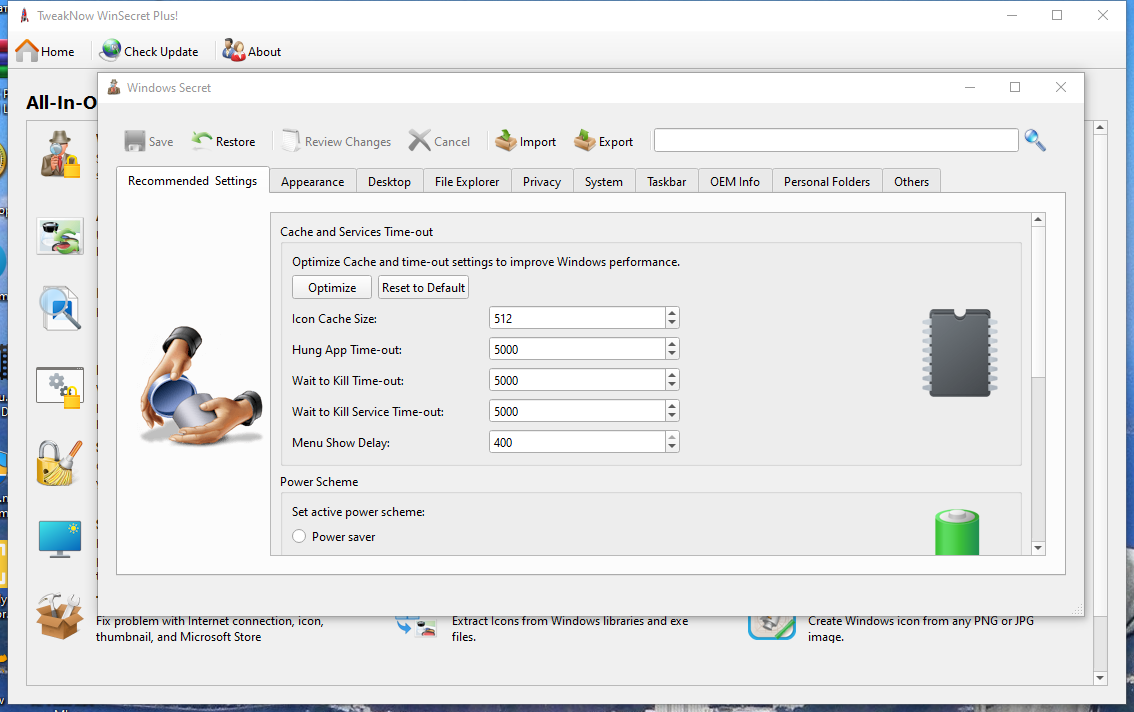Click the Create Windows icon tool icon

point(772,627)
